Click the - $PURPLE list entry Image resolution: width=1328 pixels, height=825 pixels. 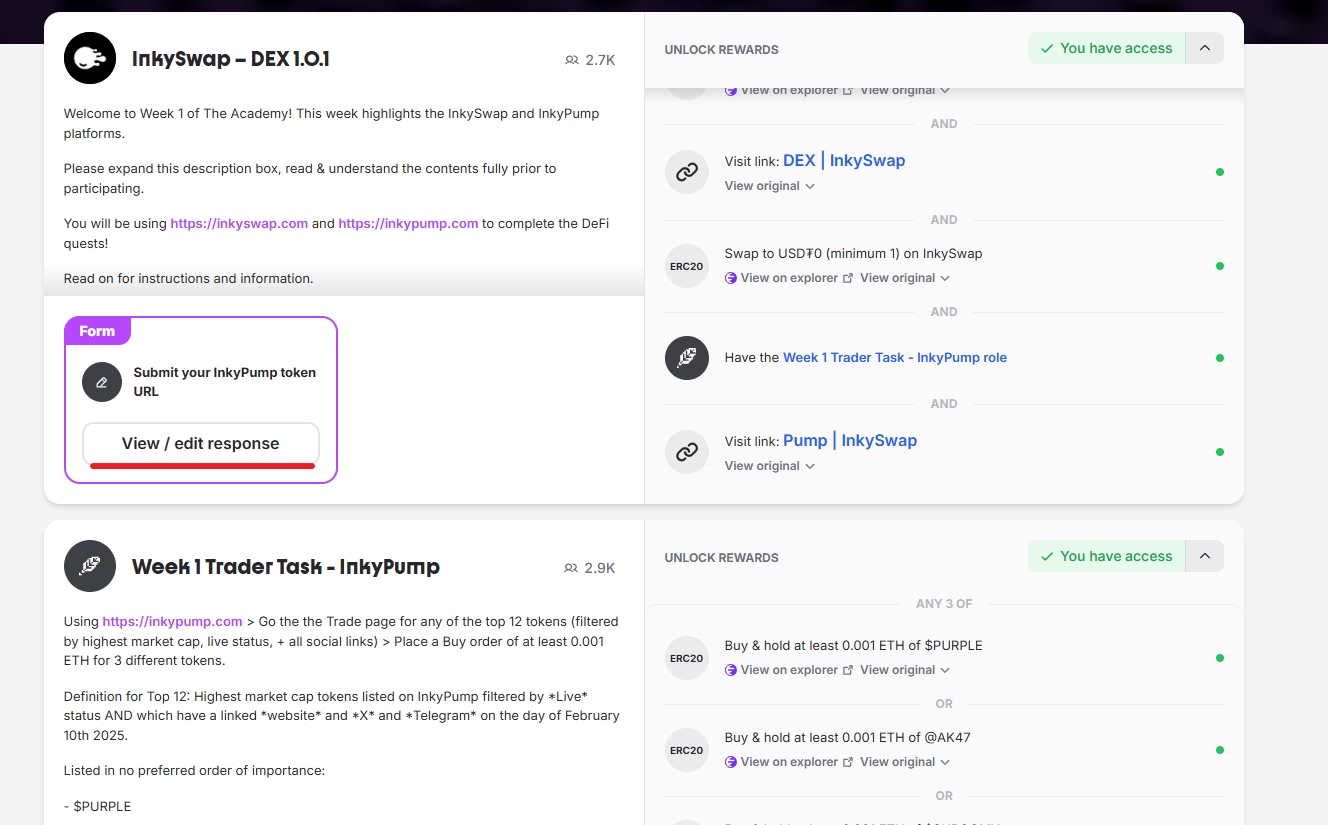click(97, 806)
